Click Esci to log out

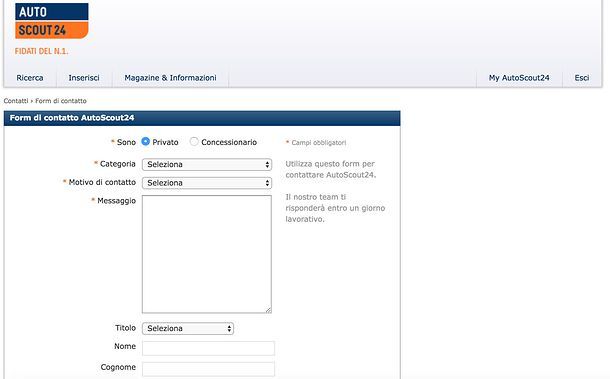(x=582, y=78)
